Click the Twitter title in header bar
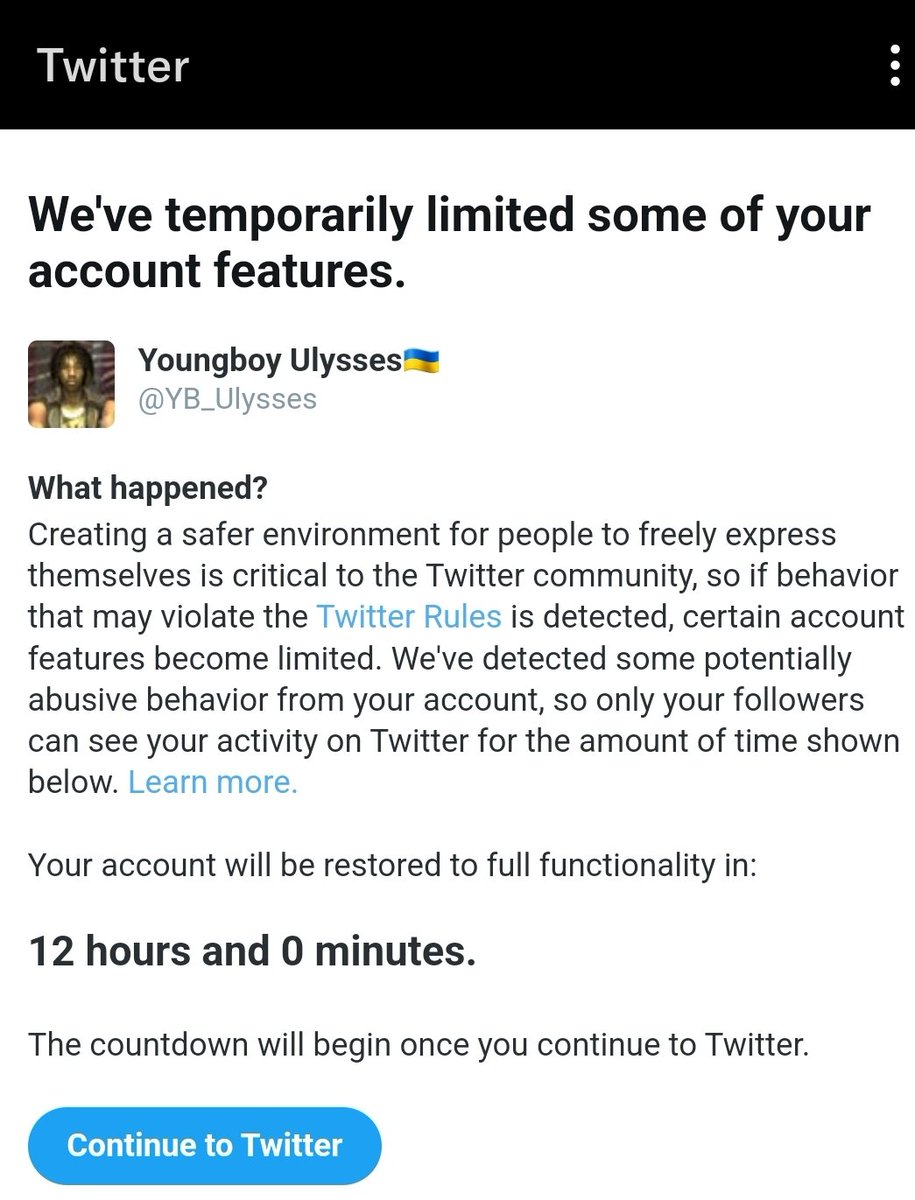The width and height of the screenshot is (915, 1200). 113,66
